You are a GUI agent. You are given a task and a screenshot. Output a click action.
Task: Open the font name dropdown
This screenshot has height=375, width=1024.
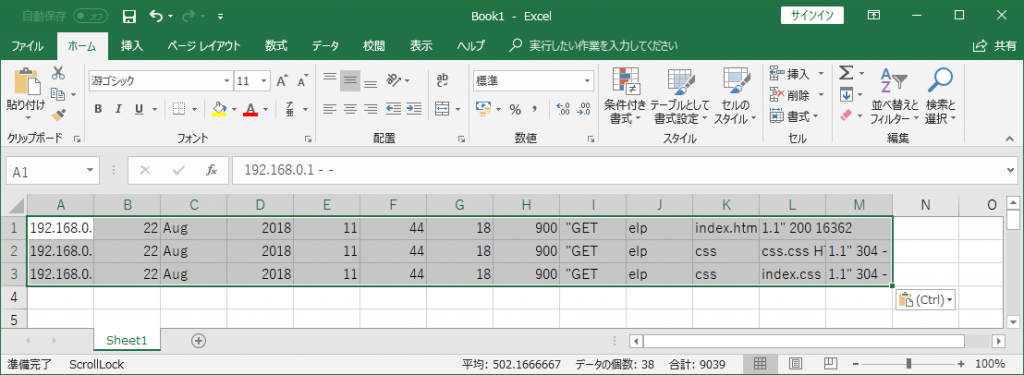227,81
